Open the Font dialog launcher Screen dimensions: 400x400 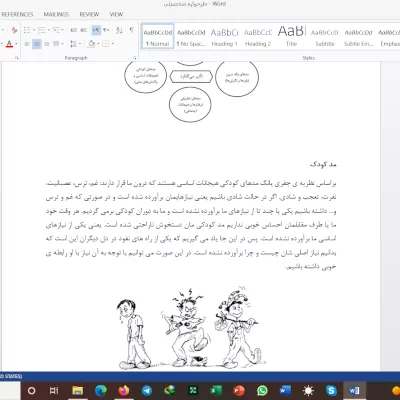[17, 58]
